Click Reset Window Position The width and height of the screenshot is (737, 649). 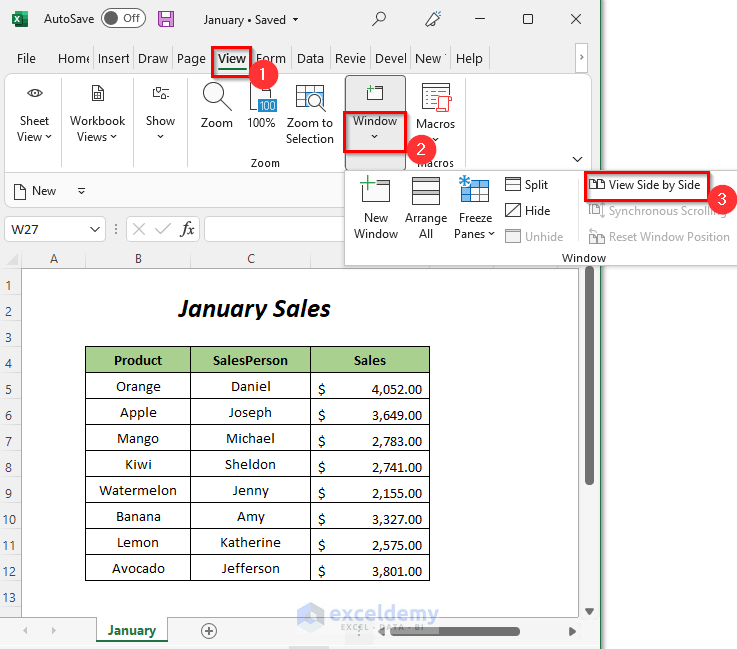point(659,237)
